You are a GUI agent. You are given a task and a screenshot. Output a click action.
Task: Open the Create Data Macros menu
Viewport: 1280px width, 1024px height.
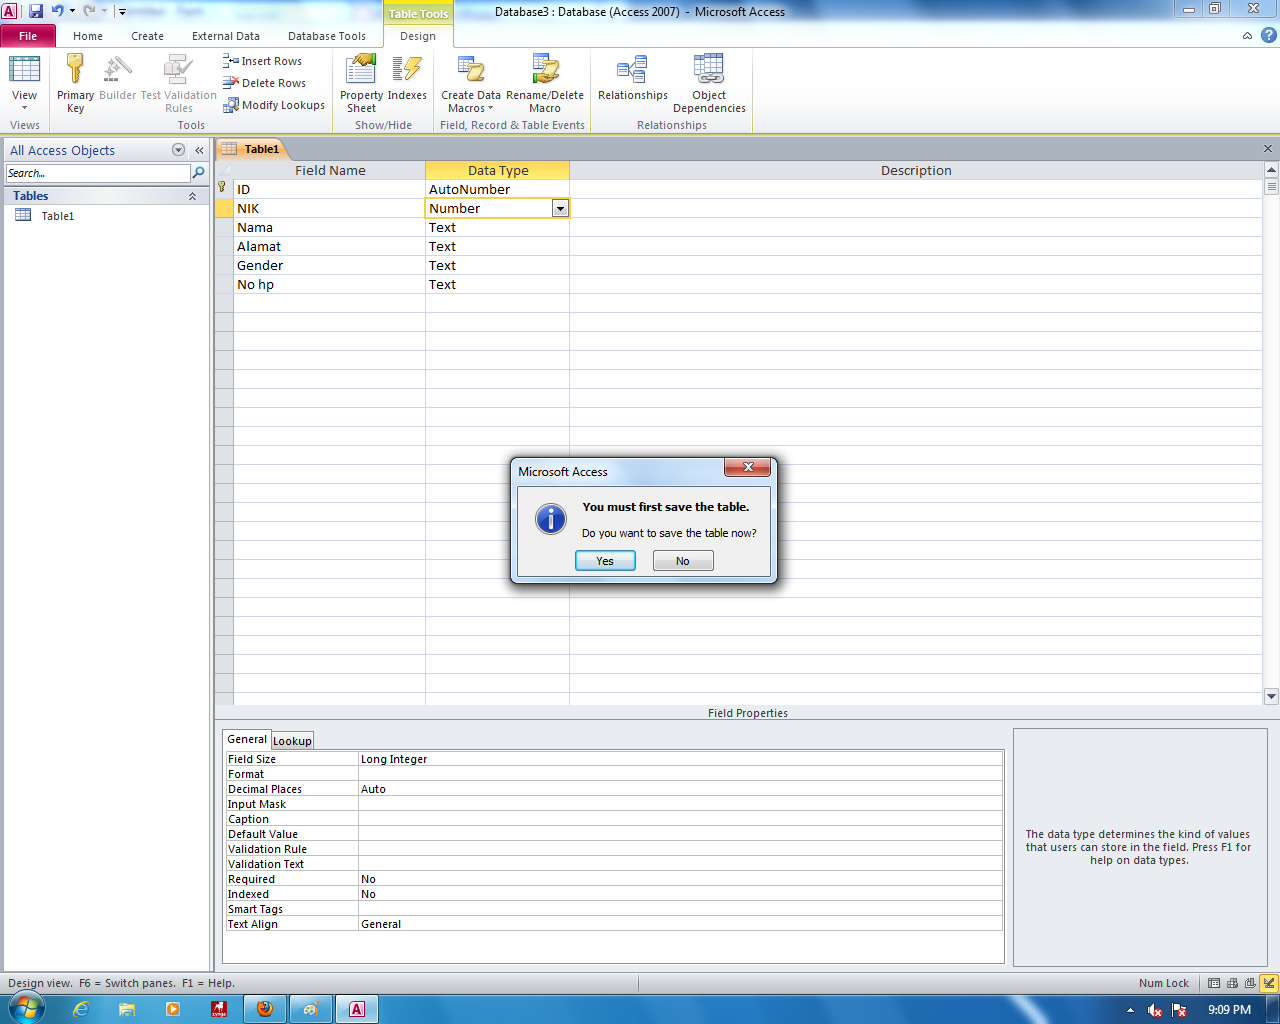coord(471,83)
